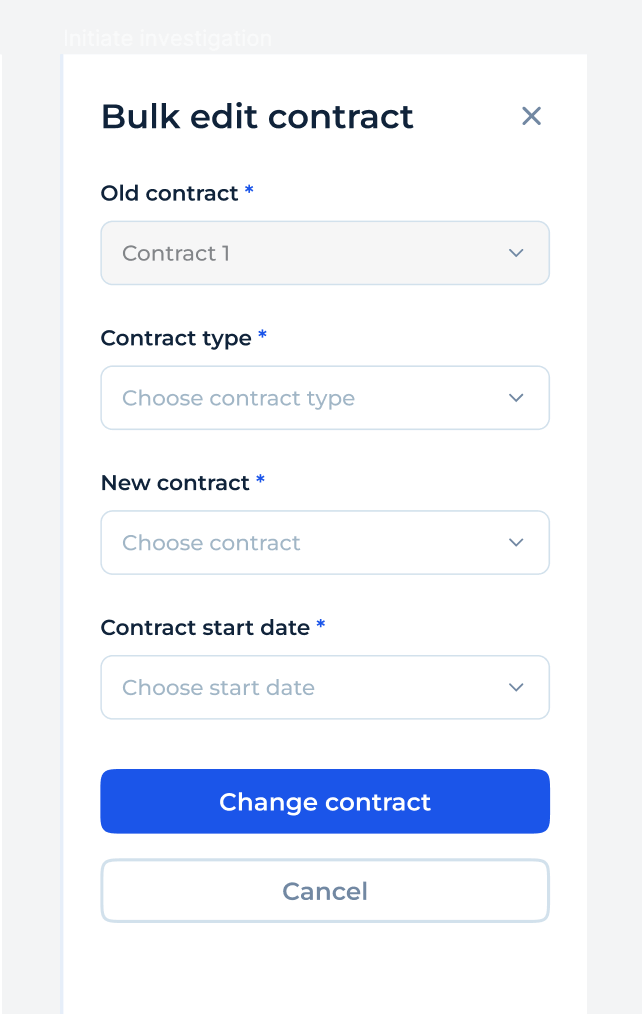Click the Cancel button
The width and height of the screenshot is (642, 1014).
(x=325, y=890)
